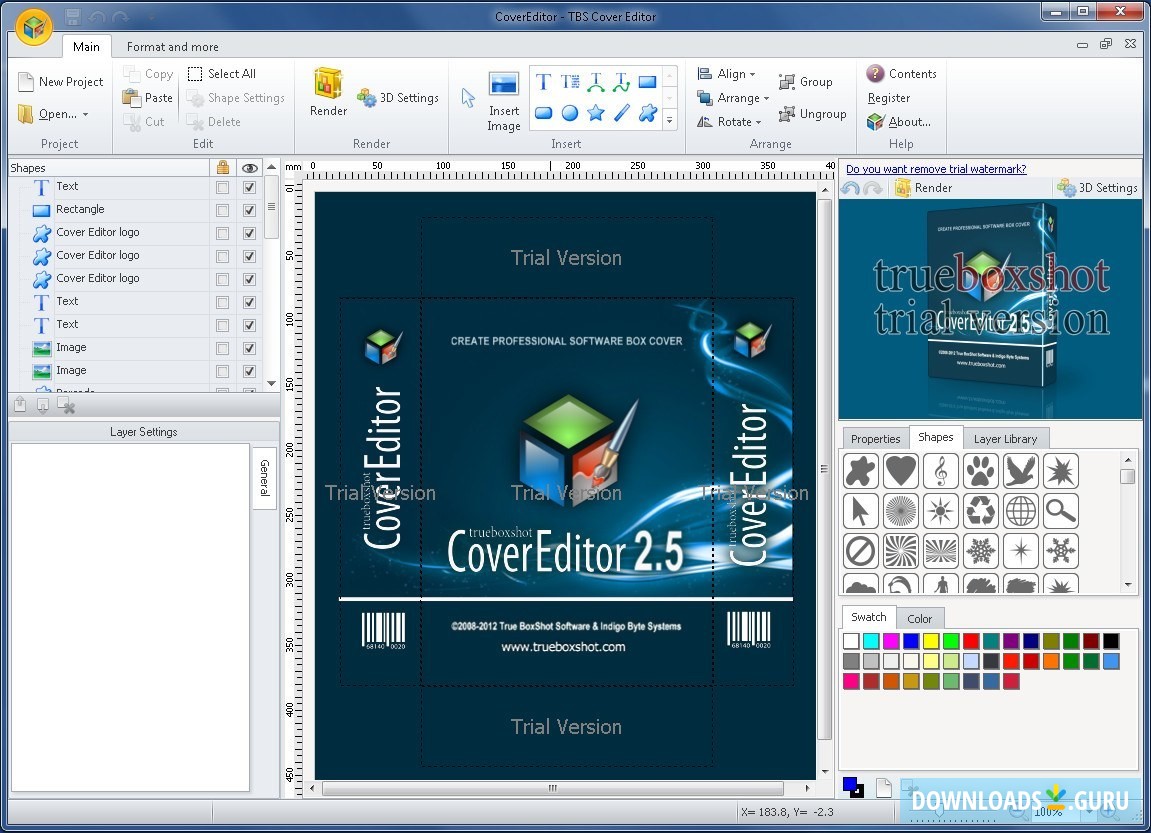The image size is (1151, 833).
Task: Select the recycle symbol shape
Action: [x=980, y=511]
